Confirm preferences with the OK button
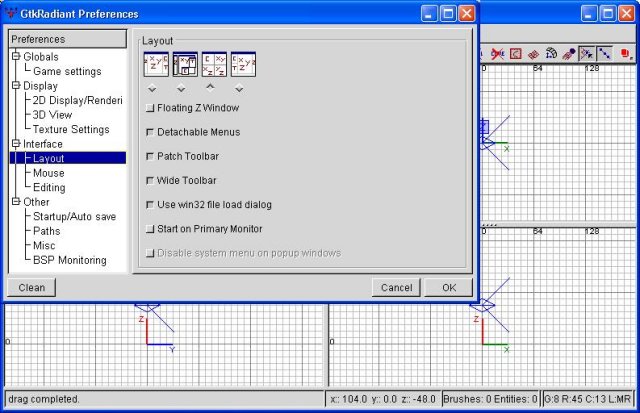Screen dimensions: 640x413 pos(449,288)
